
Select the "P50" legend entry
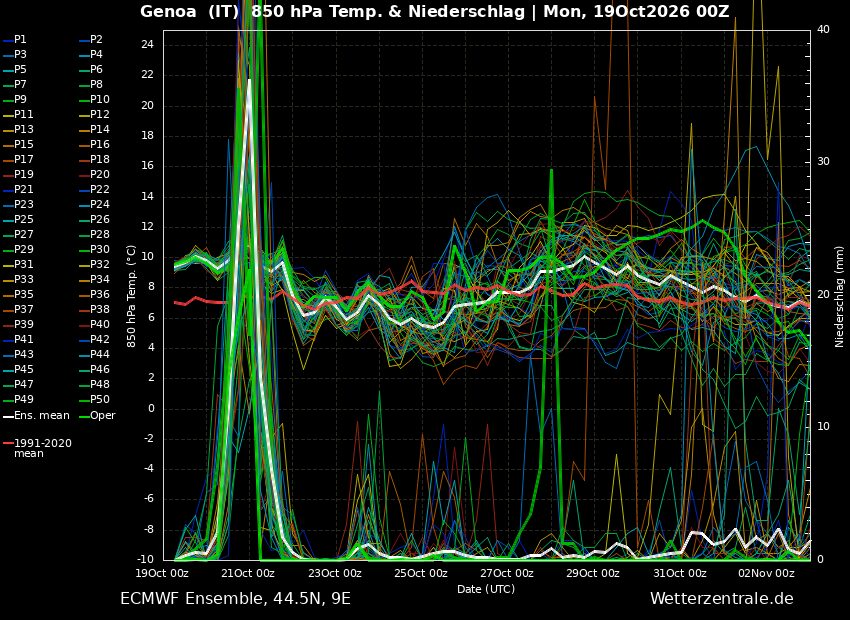point(94,399)
